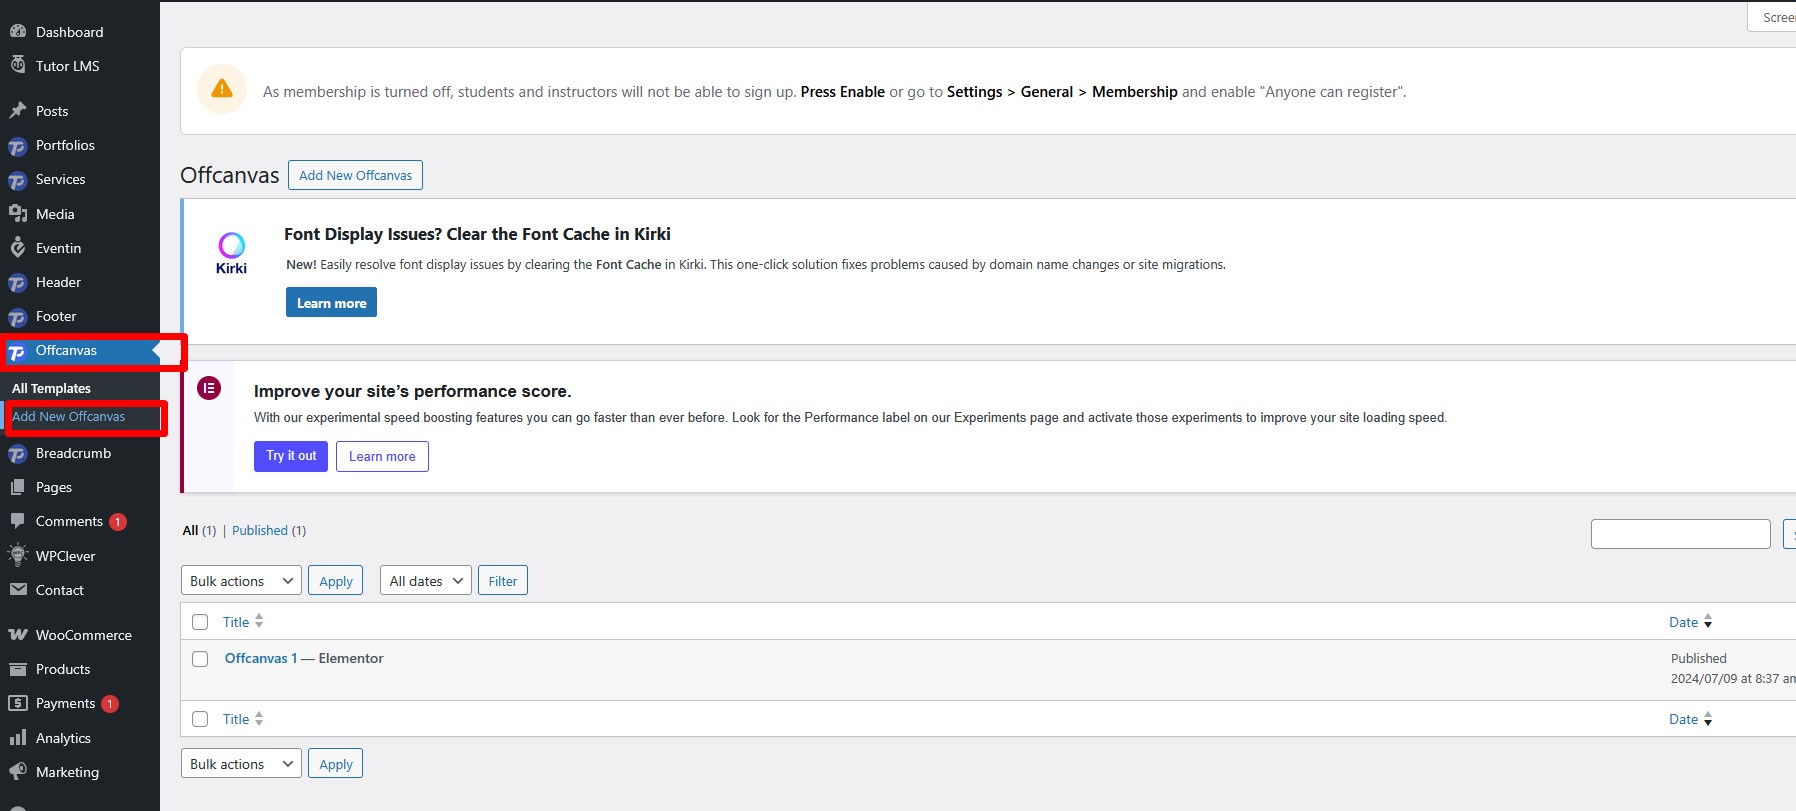The image size is (1796, 811).
Task: Click the Posts pushpin icon
Action: [x=18, y=111]
